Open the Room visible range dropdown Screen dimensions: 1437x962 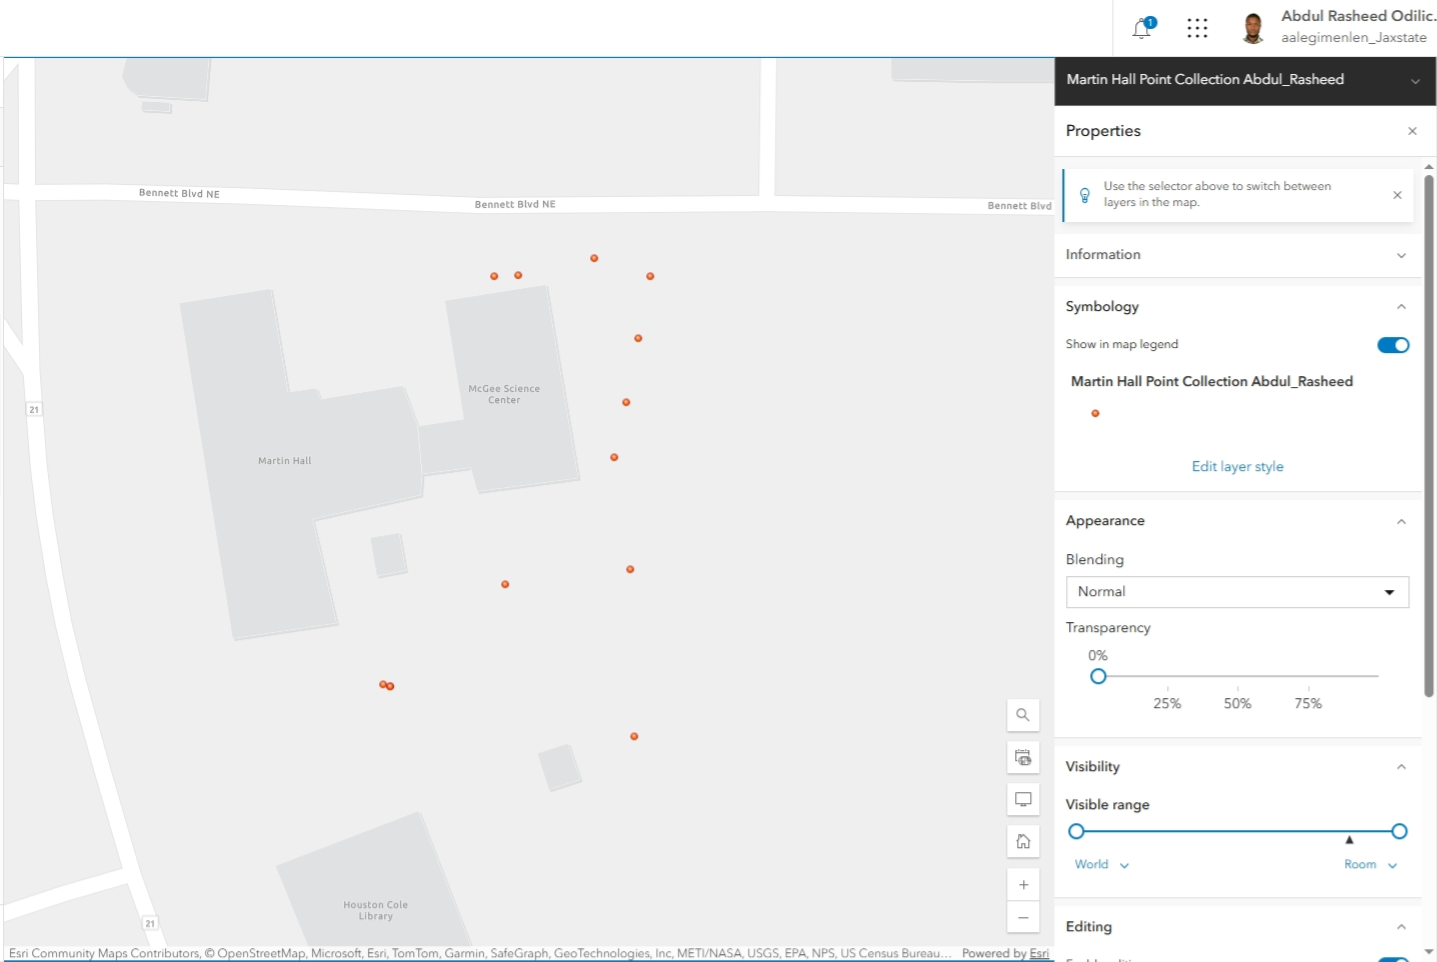pos(1370,865)
